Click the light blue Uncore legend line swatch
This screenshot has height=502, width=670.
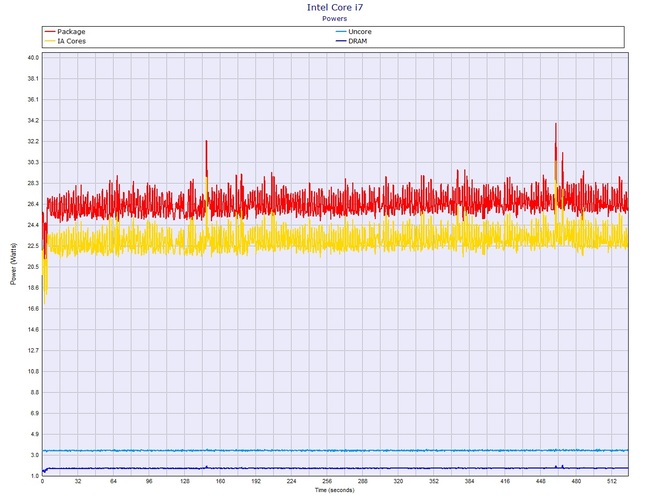341,32
